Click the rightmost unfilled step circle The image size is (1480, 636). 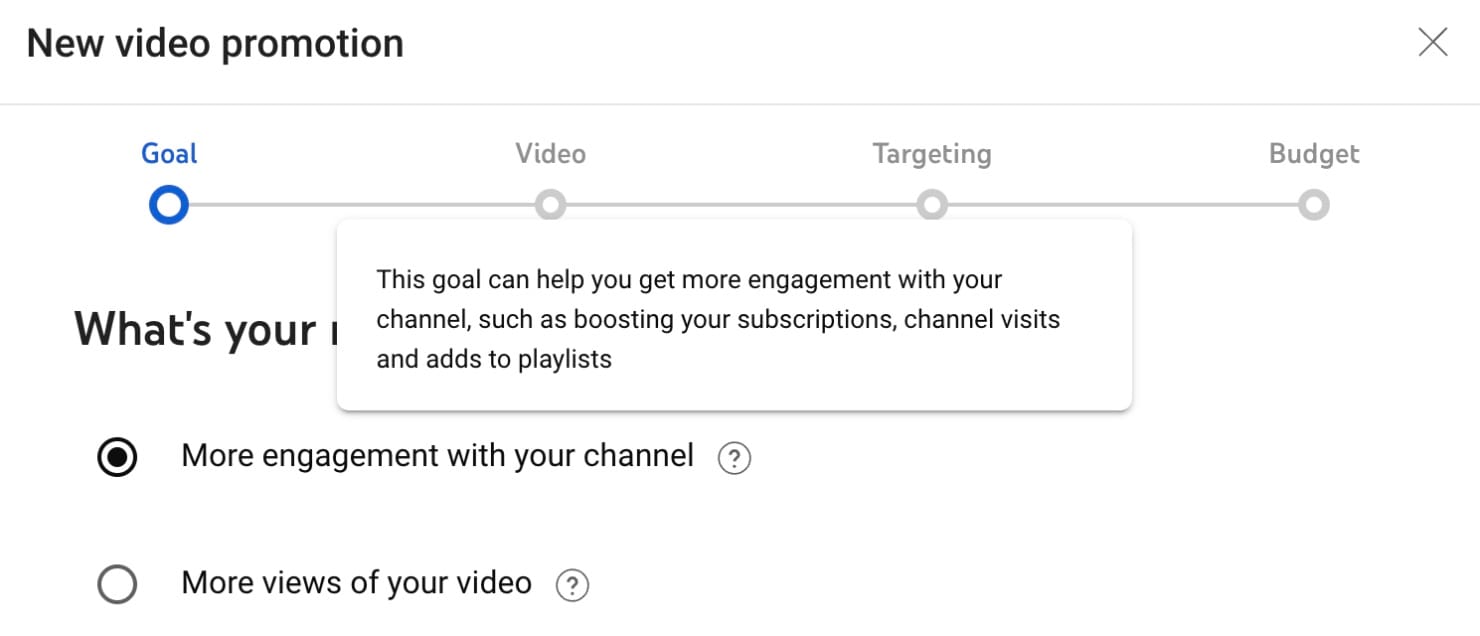click(x=1314, y=204)
